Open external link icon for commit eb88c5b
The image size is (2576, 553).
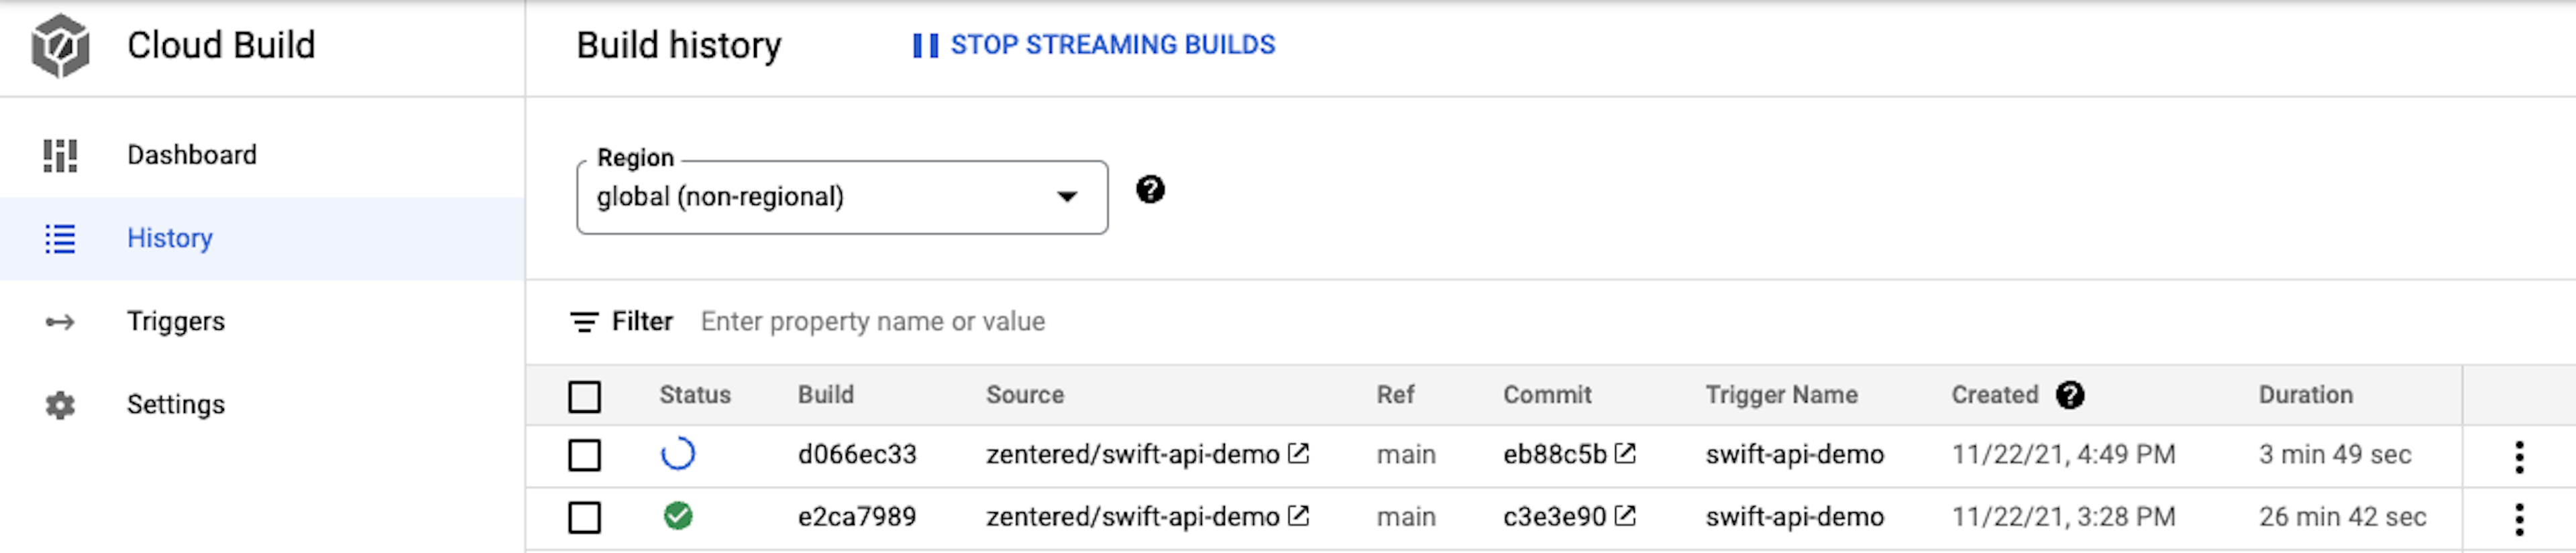[x=1626, y=454]
